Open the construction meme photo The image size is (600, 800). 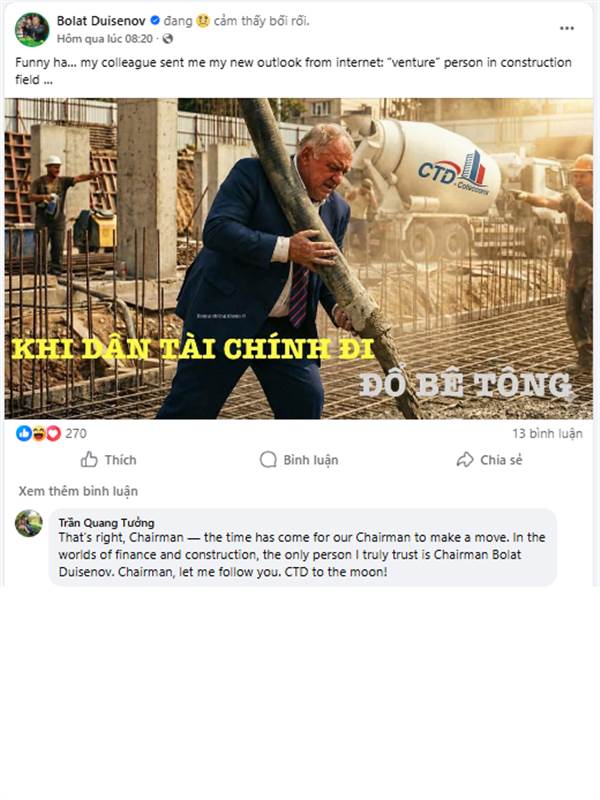click(299, 259)
